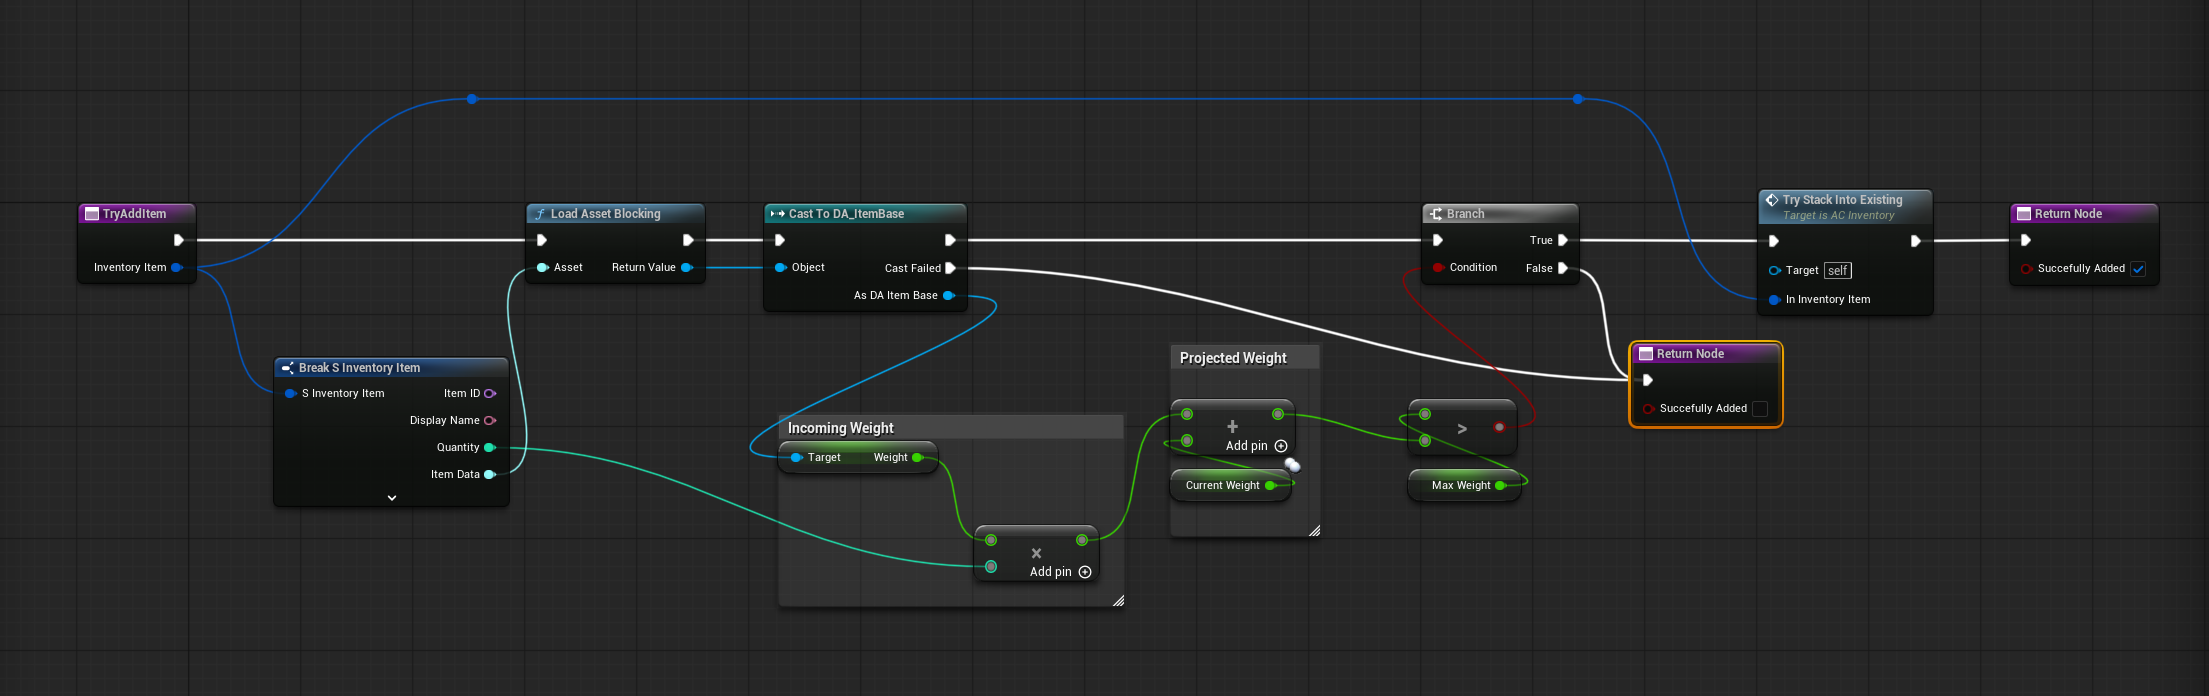Image resolution: width=2209 pixels, height=696 pixels.
Task: Click the Return Value output pin
Action: click(687, 267)
